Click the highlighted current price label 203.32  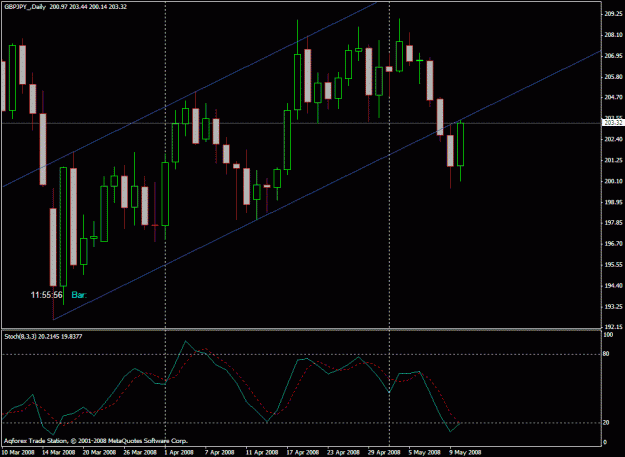(x=613, y=123)
